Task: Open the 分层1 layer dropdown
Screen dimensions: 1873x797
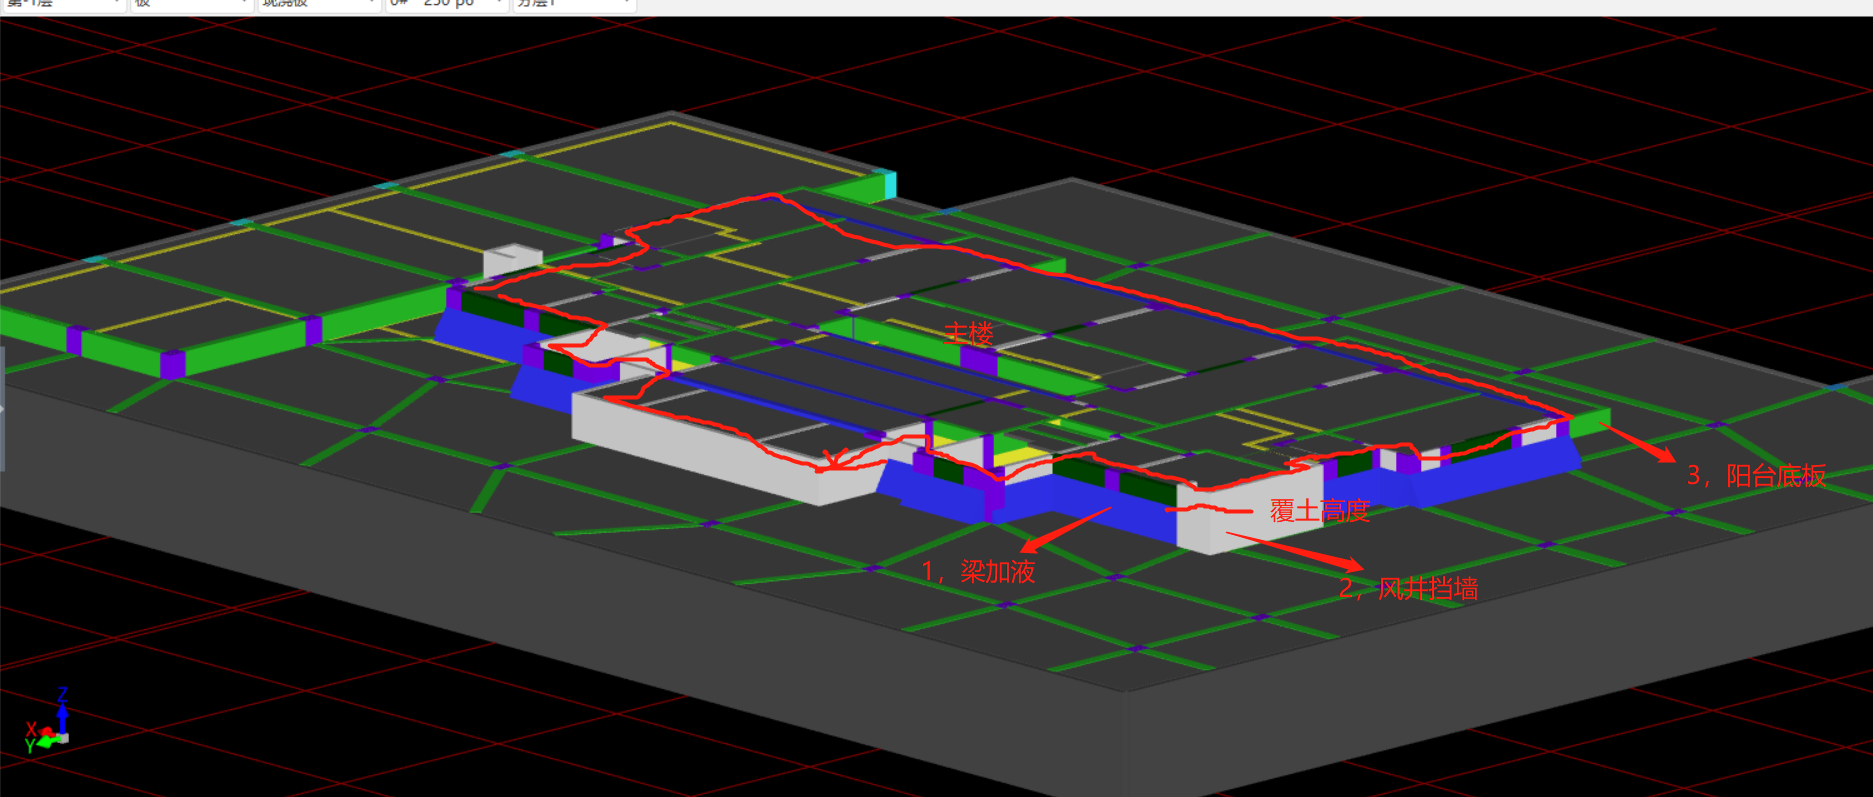Action: 574,5
